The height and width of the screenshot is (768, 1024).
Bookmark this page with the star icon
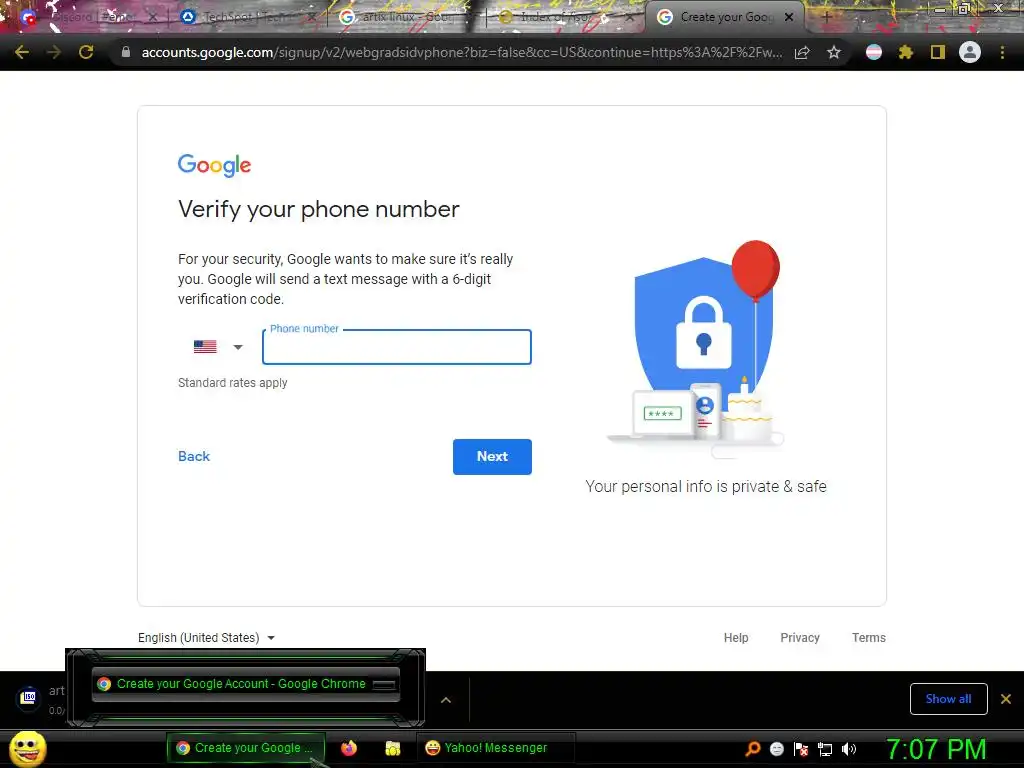pyautogui.click(x=834, y=52)
